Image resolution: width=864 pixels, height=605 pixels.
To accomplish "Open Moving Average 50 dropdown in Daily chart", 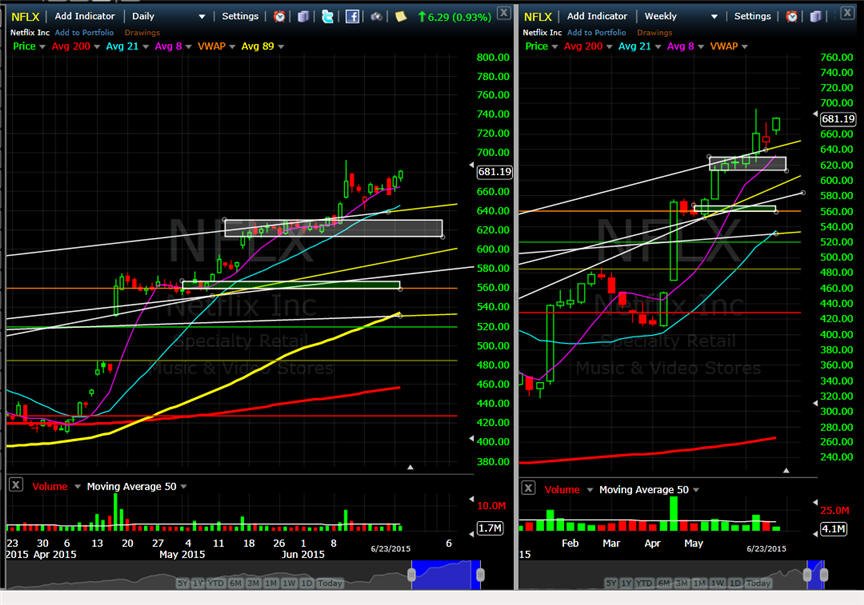I will tap(183, 487).
